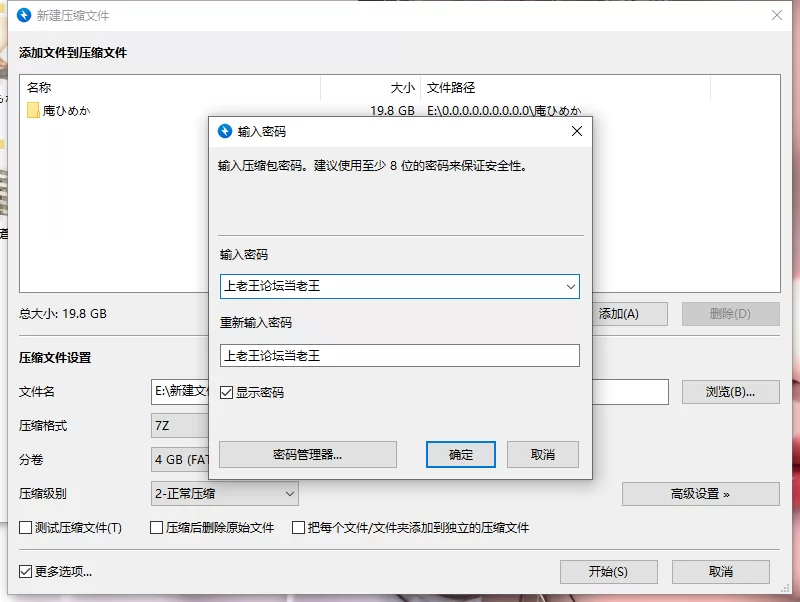This screenshot has width=800, height=602.
Task: Click 浏览(B)... to choose location
Action: 731,392
